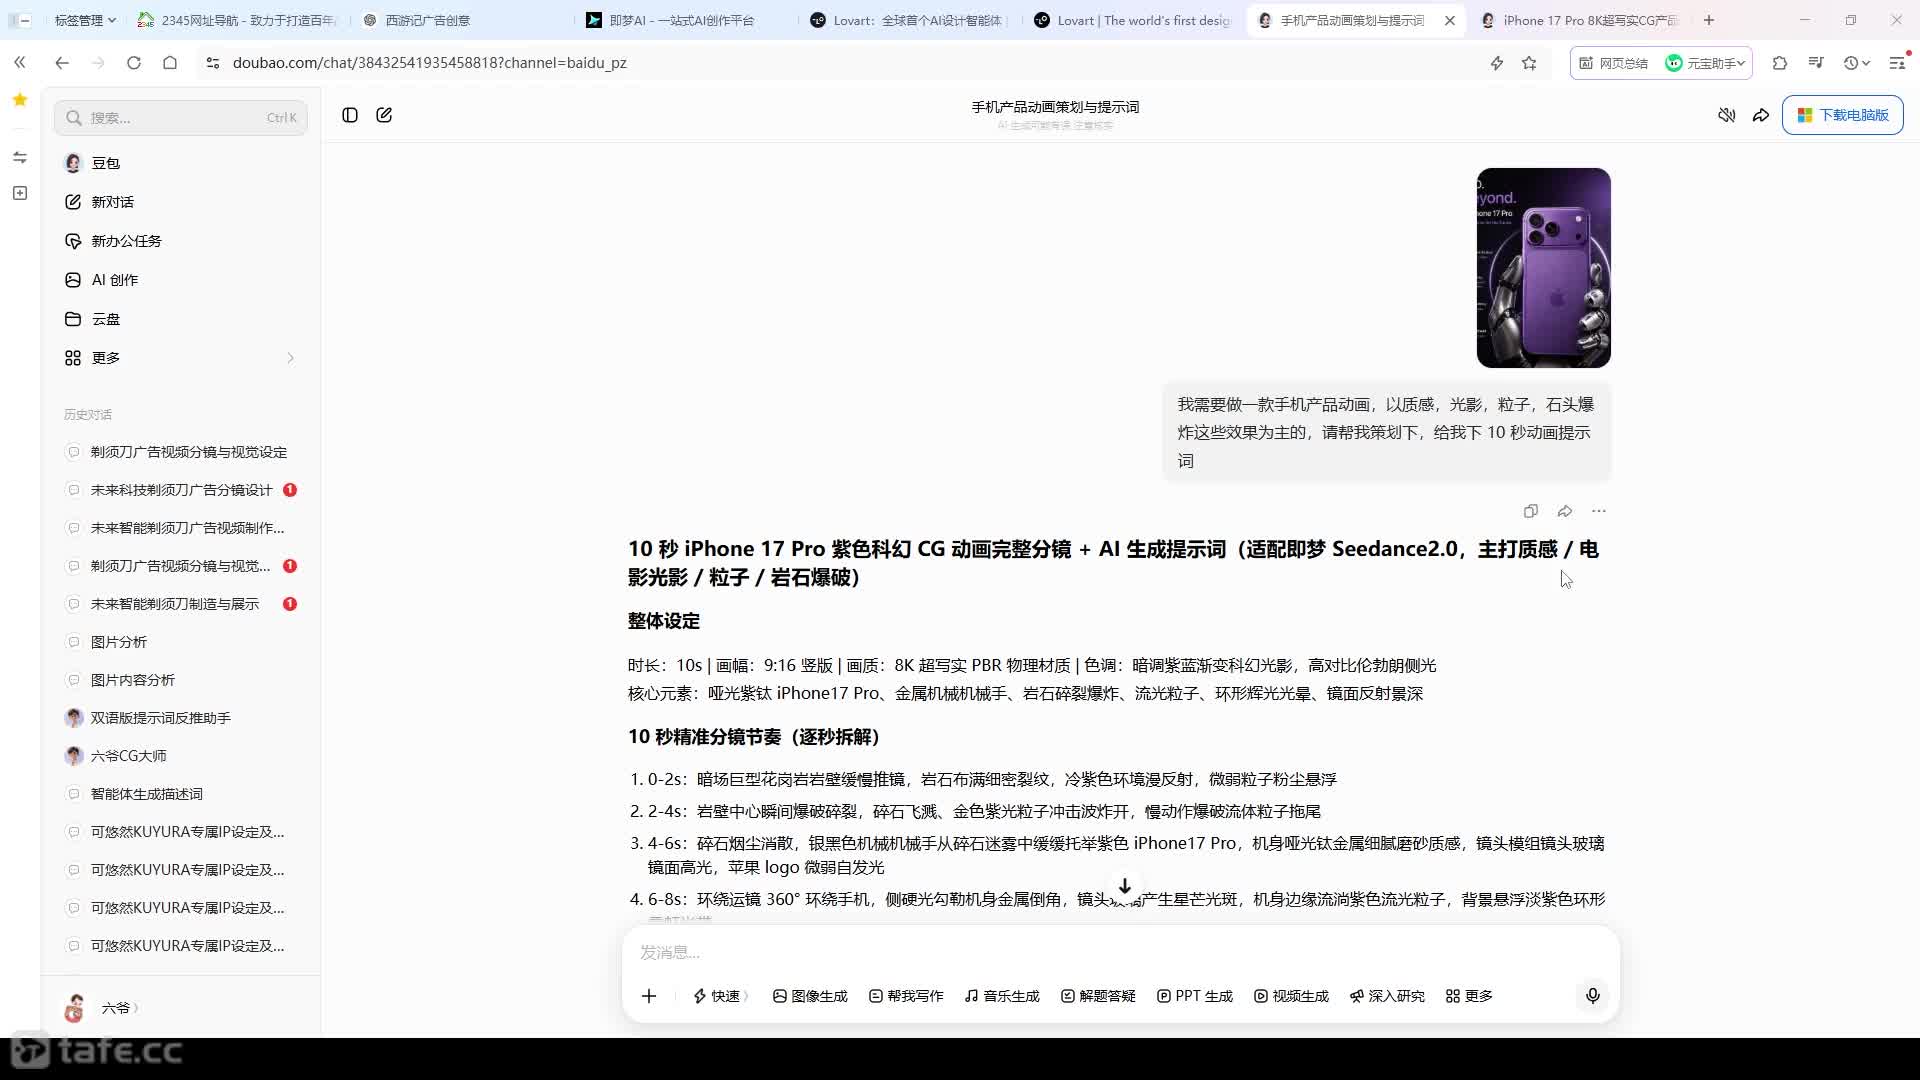Open 云盘 cloud drive in the sidebar
The width and height of the screenshot is (1920, 1080).
click(181, 319)
